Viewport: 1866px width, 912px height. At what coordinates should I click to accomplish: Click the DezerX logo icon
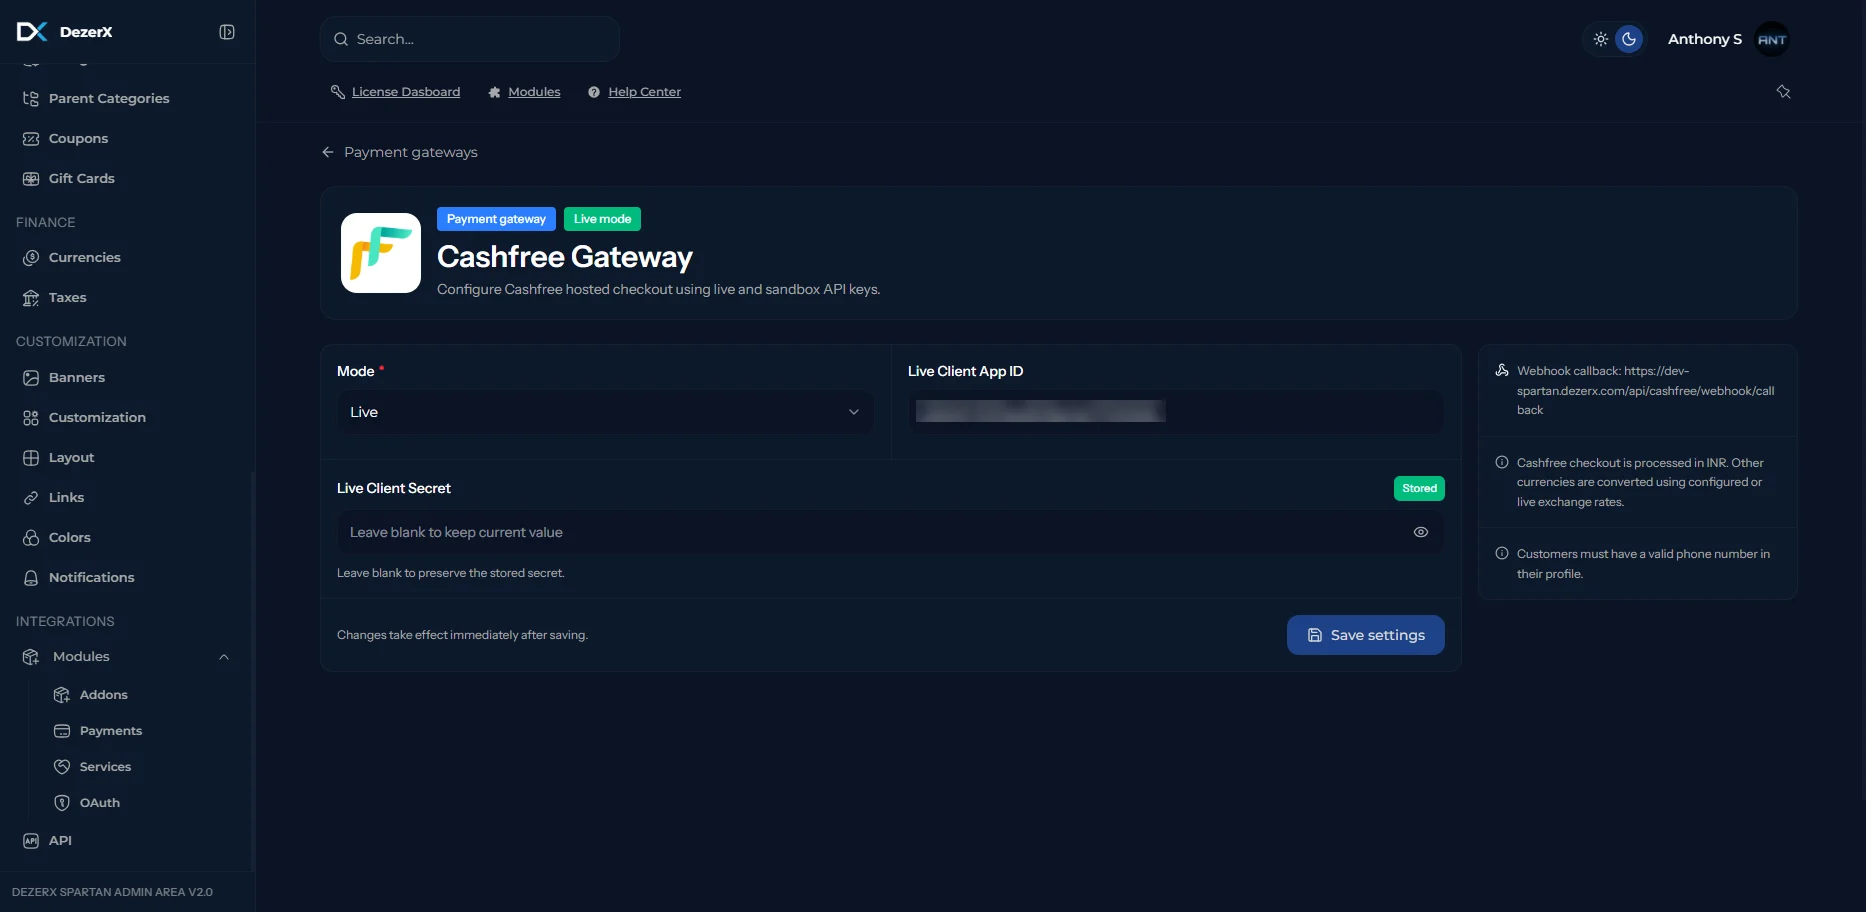click(x=31, y=32)
